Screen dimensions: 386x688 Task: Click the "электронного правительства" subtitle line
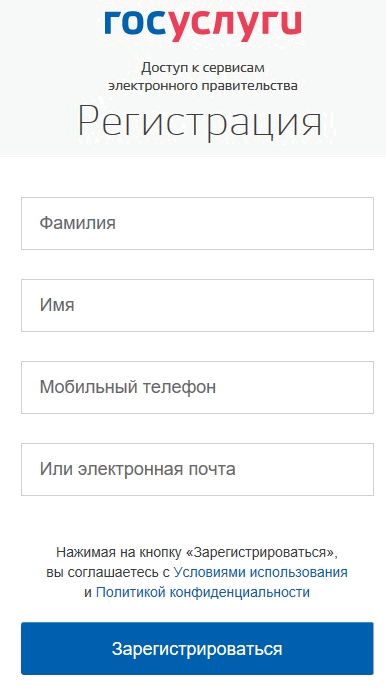pos(203,85)
